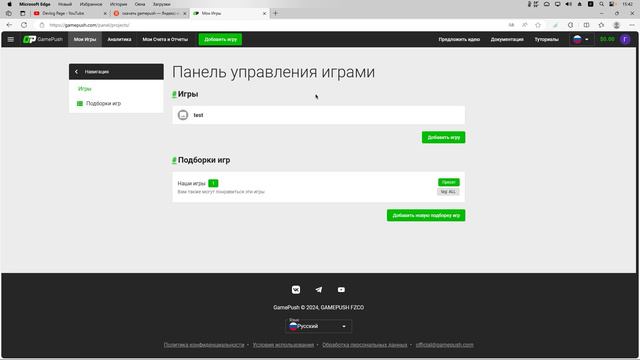Click the lock site-info icon in address bar
Screen dimensions: 640x360
point(42,25)
